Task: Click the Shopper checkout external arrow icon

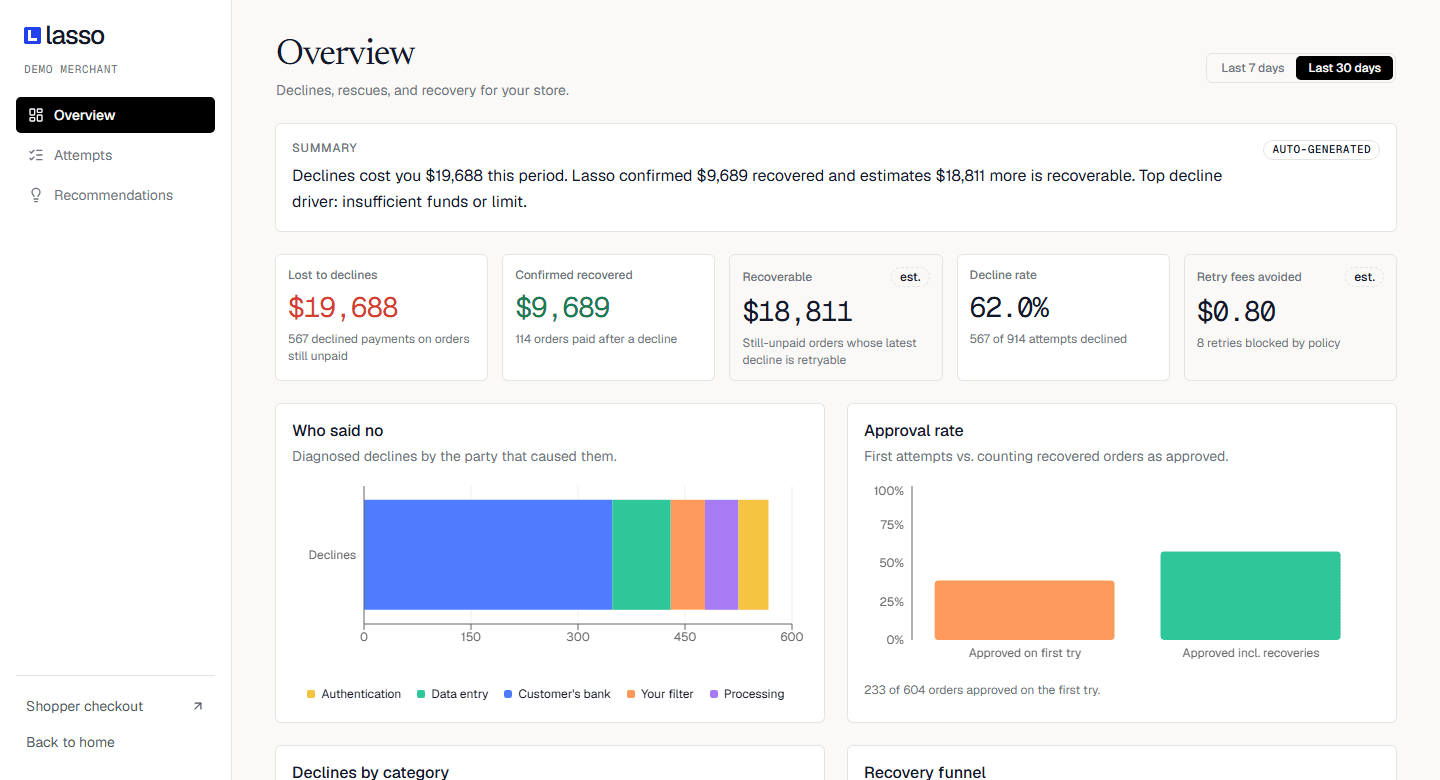Action: 197,706
